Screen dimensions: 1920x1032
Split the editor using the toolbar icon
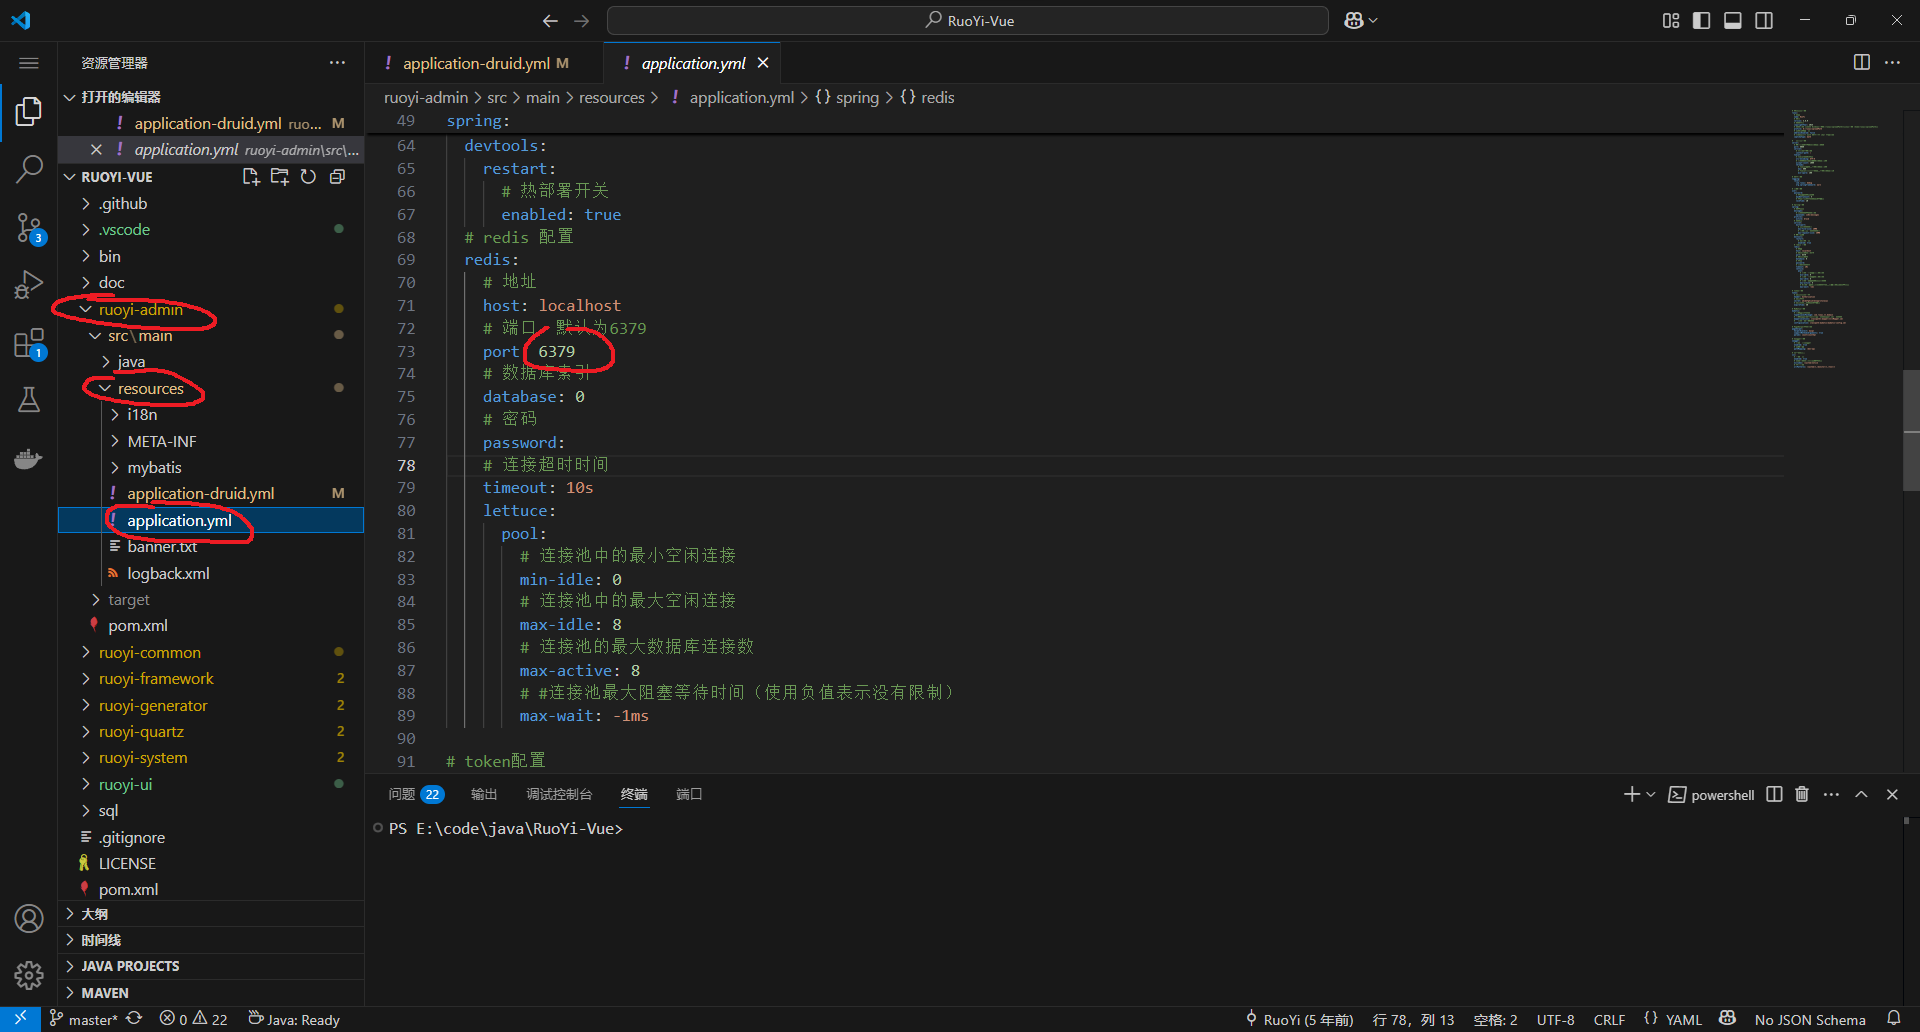click(x=1861, y=62)
